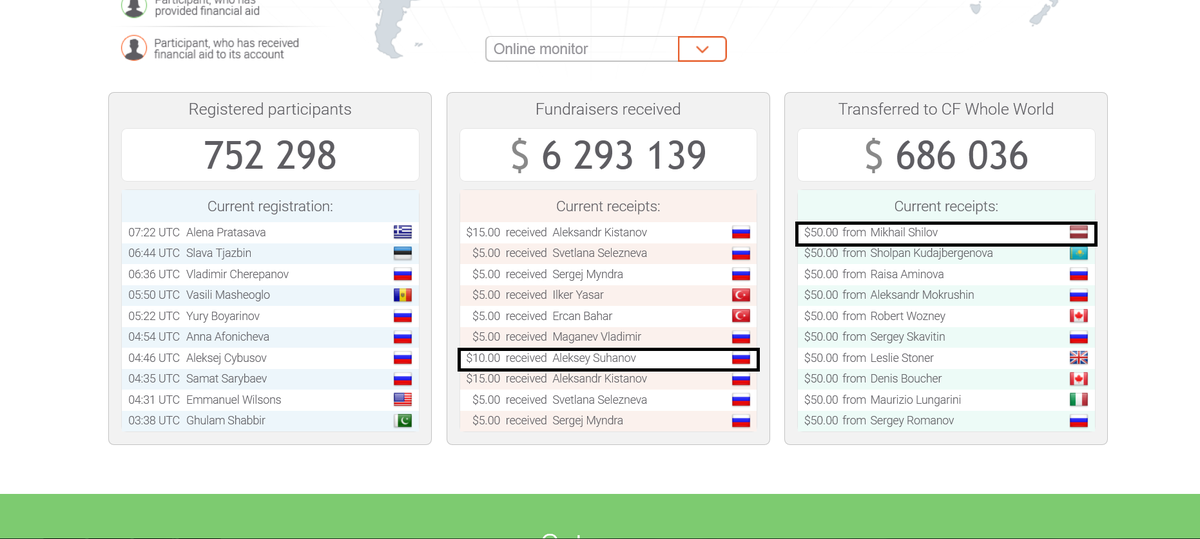Select the name Leslie Stoner

902,358
